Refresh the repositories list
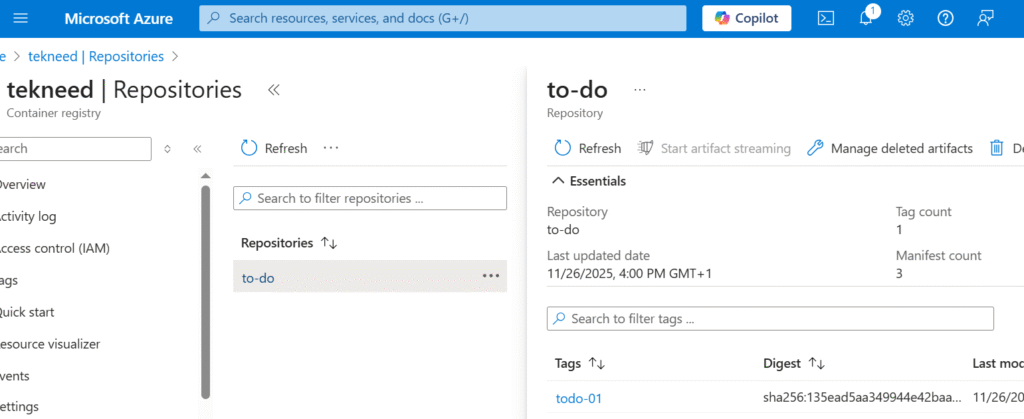The image size is (1024, 419). coord(274,148)
